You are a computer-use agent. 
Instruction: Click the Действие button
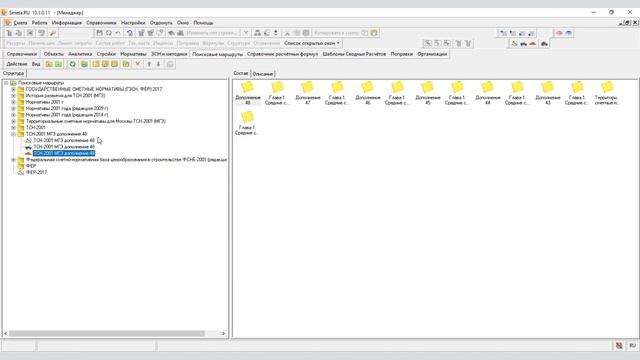17,64
